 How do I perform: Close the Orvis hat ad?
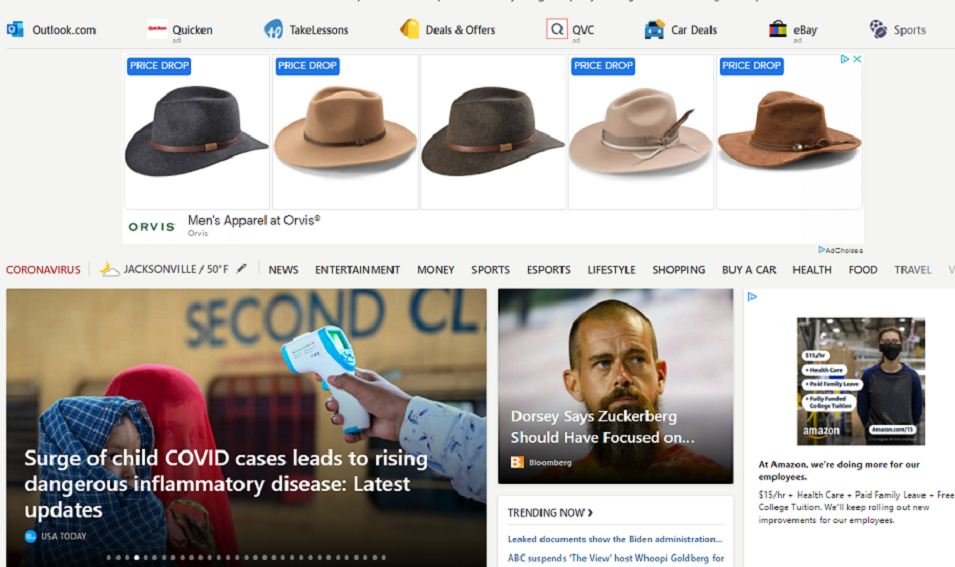point(857,59)
